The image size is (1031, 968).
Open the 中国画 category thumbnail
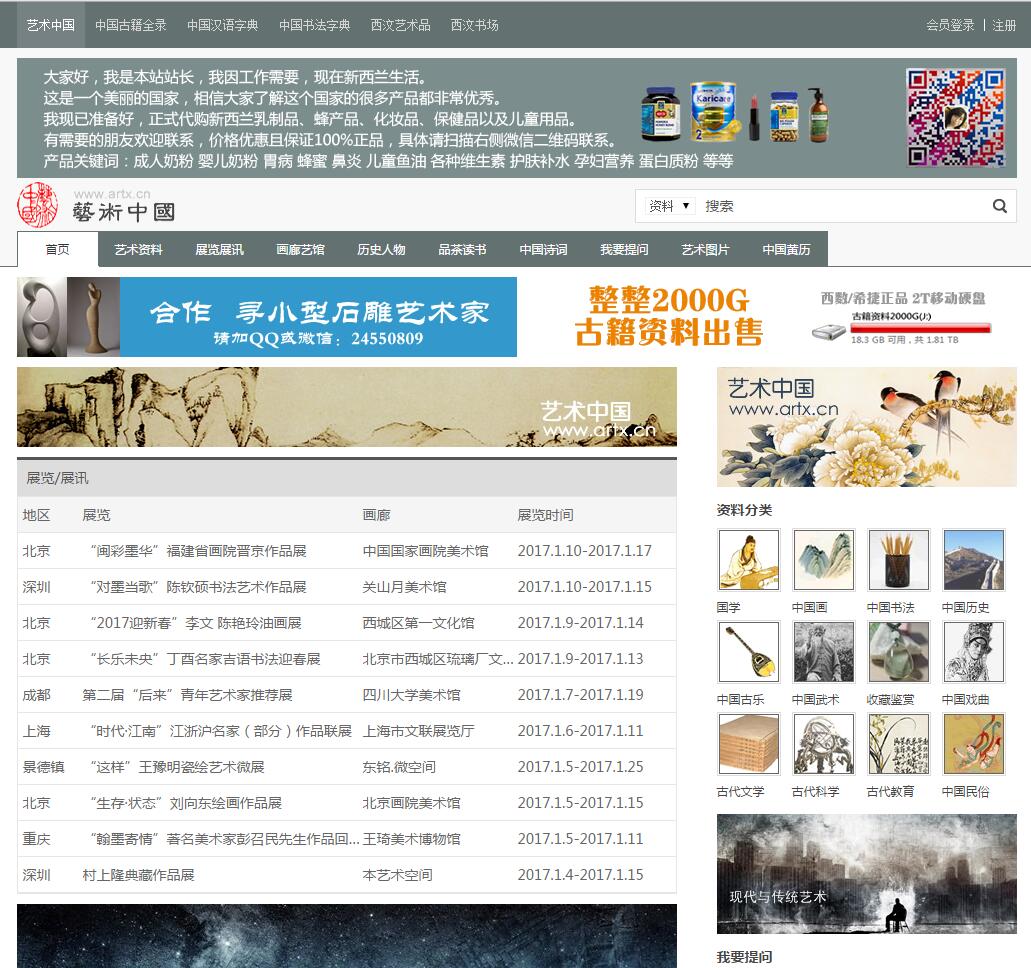(x=823, y=560)
